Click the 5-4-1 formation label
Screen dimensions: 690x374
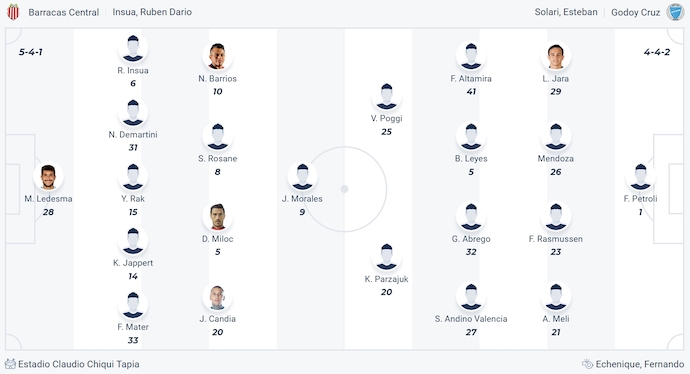[30, 52]
